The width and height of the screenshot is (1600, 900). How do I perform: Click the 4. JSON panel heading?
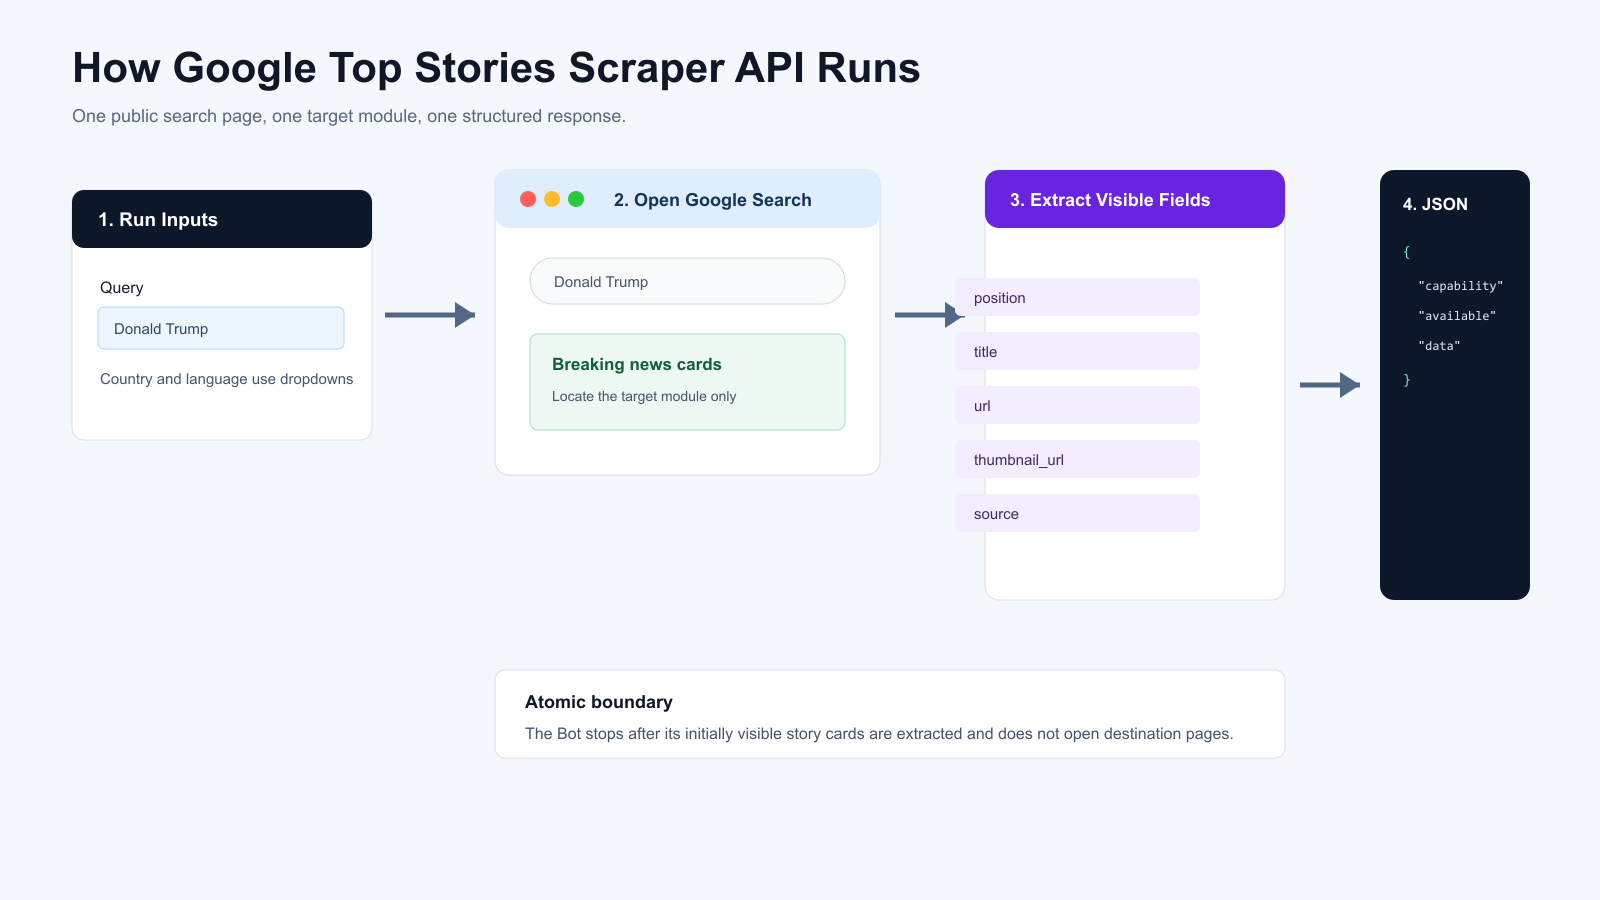[1435, 204]
